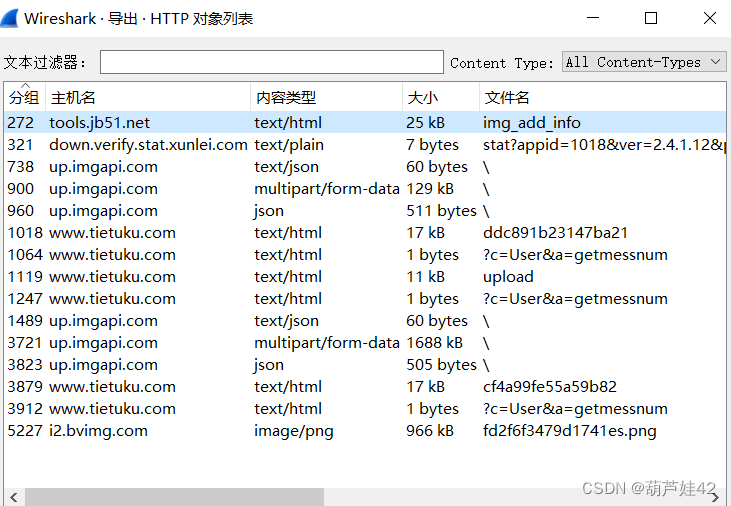
Task: Click the horizontal scrollbar left arrow
Action: pyautogui.click(x=14, y=497)
